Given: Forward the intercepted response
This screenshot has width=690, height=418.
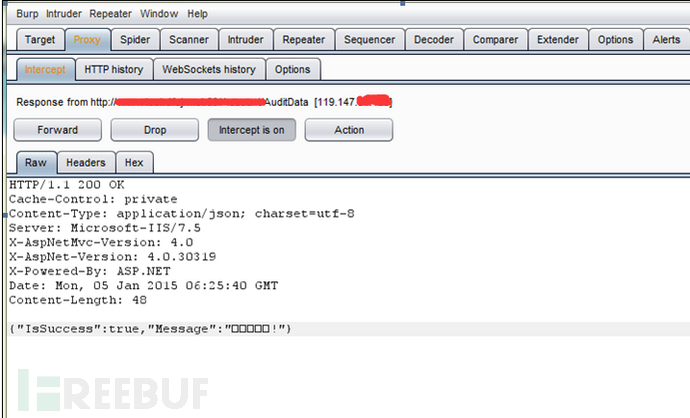Looking at the screenshot, I should coord(58,130).
